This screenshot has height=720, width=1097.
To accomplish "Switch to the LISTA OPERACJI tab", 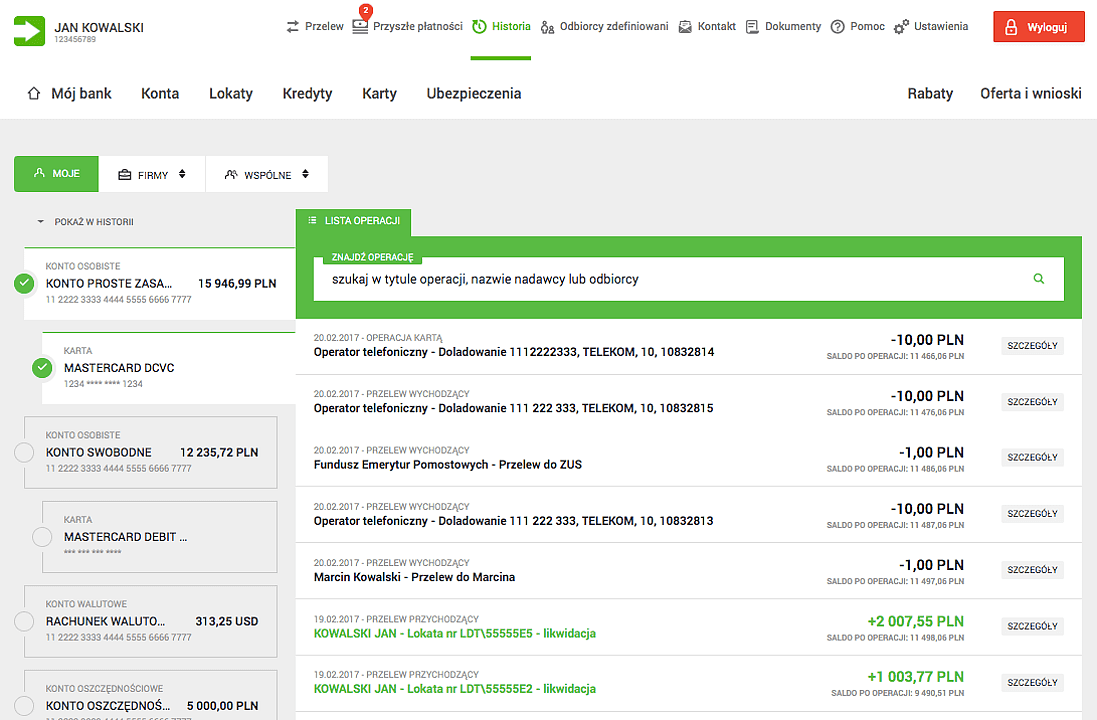I will point(353,221).
